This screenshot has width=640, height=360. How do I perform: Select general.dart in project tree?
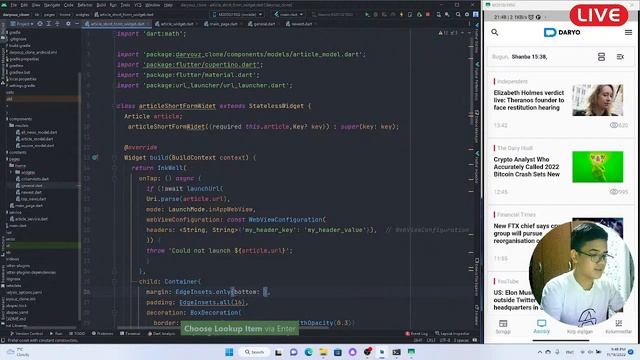pyautogui.click(x=29, y=186)
